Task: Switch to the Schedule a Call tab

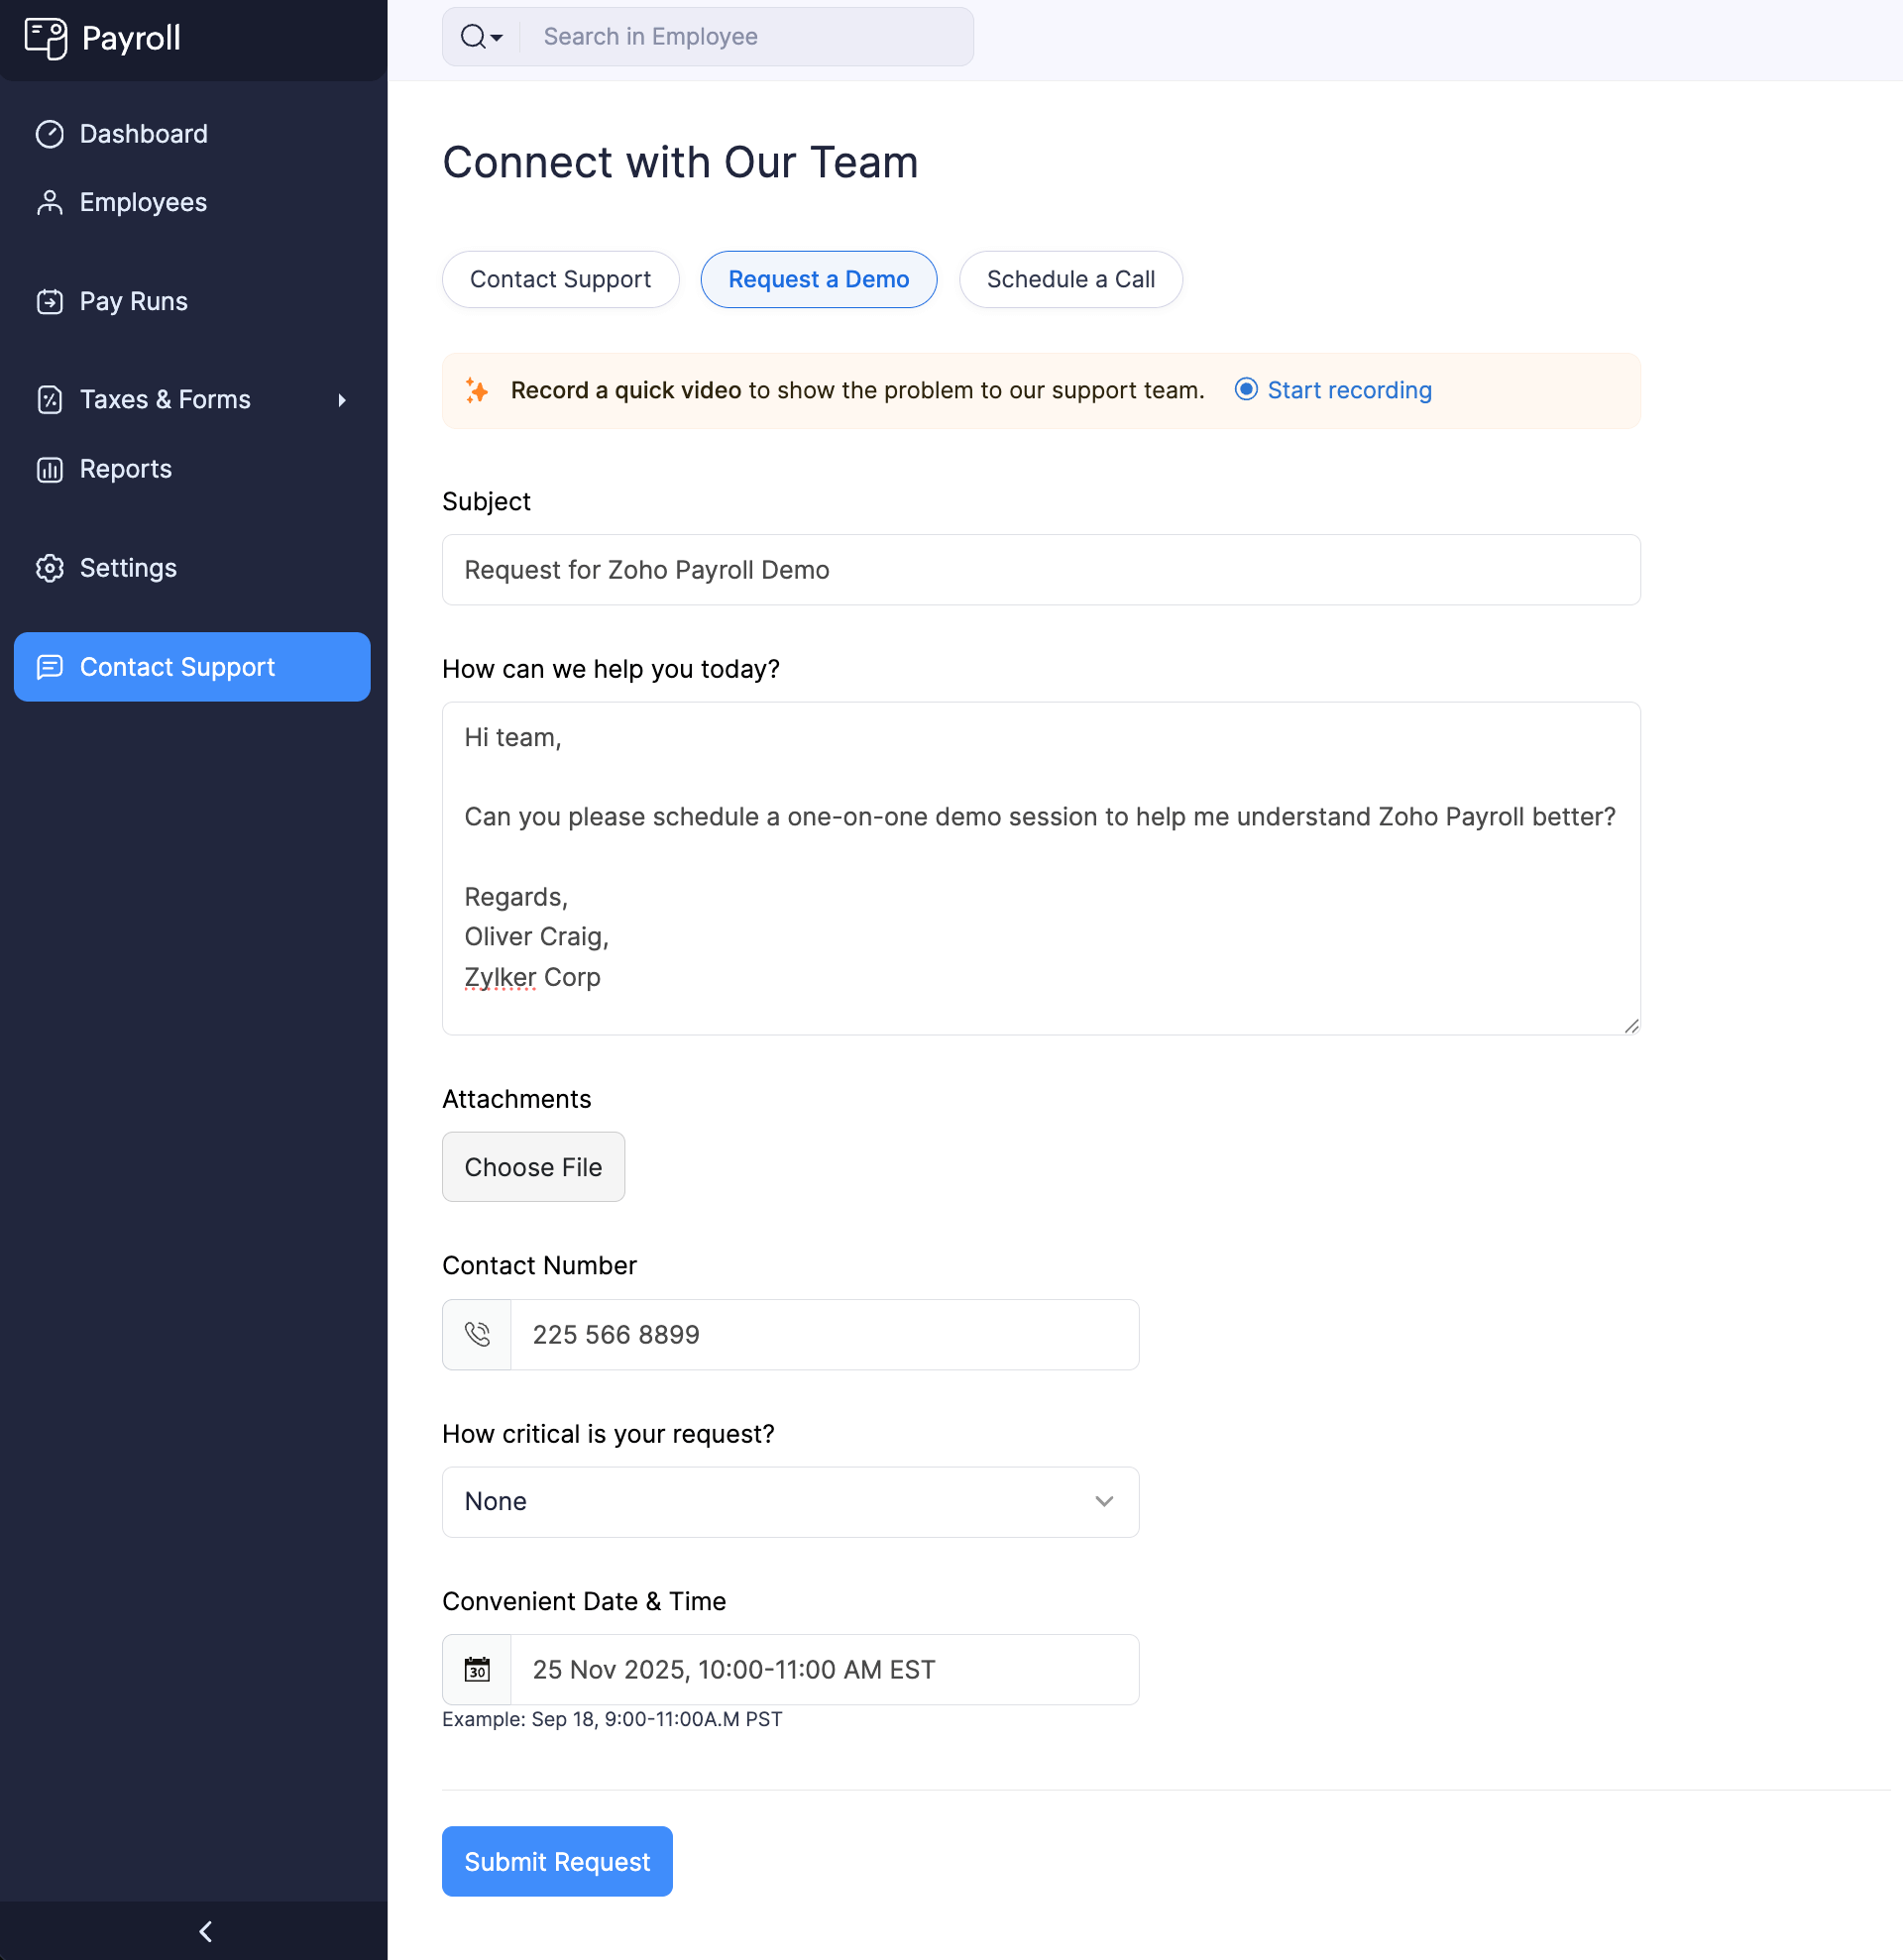Action: click(x=1070, y=279)
